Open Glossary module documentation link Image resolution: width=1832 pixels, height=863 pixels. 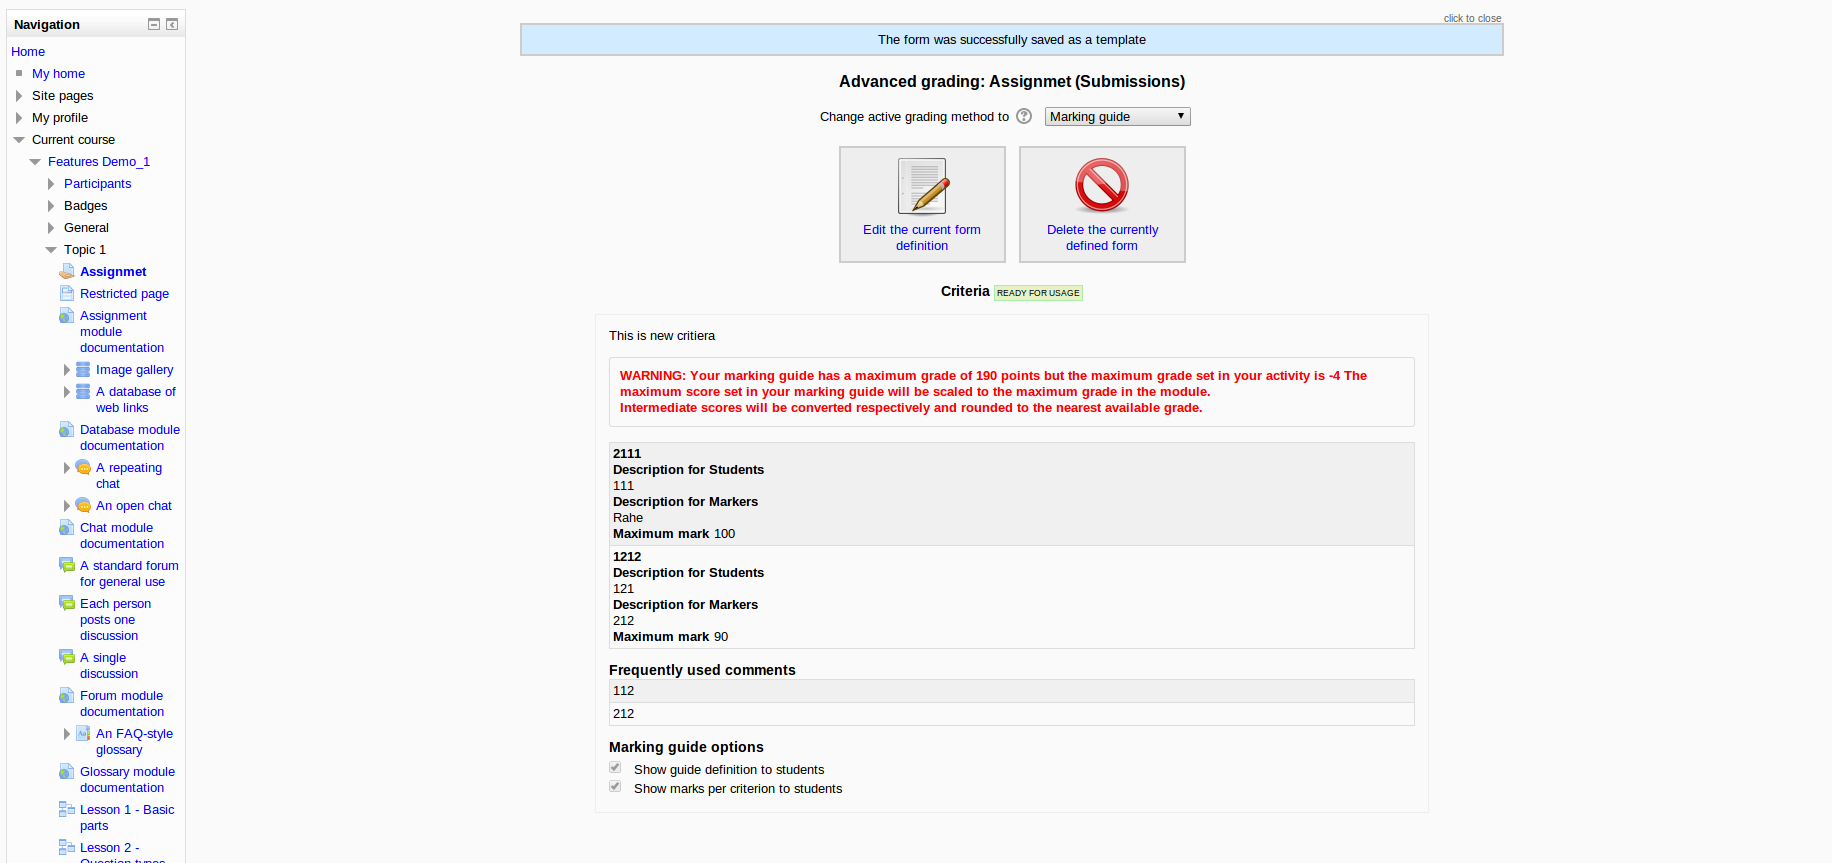127,779
